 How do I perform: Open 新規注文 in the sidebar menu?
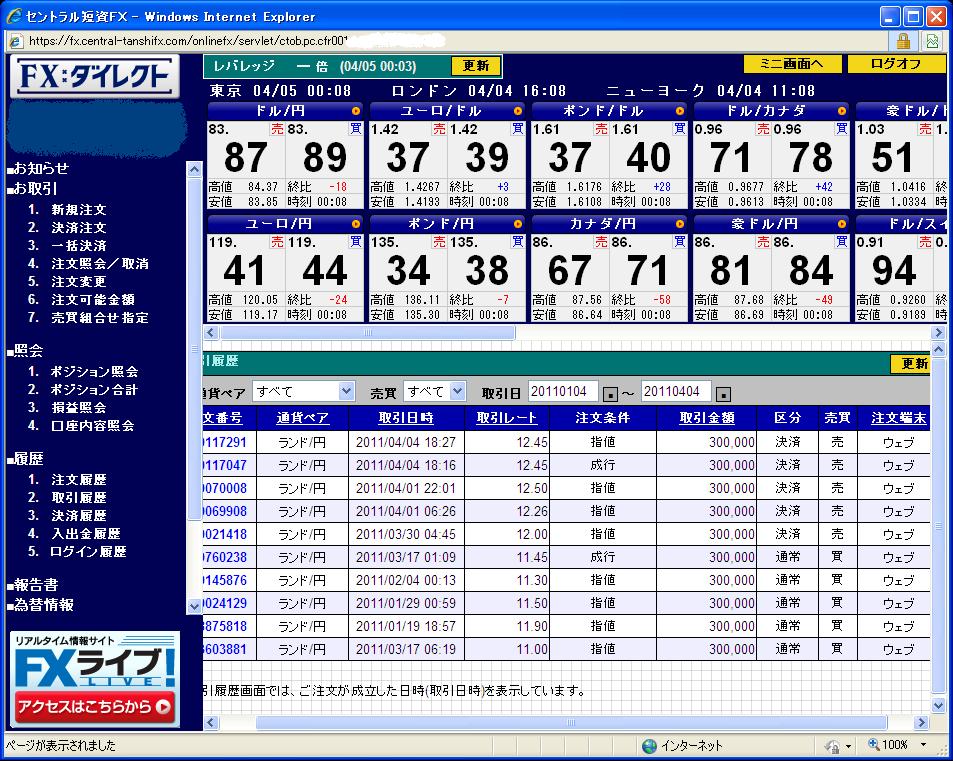[x=79, y=210]
